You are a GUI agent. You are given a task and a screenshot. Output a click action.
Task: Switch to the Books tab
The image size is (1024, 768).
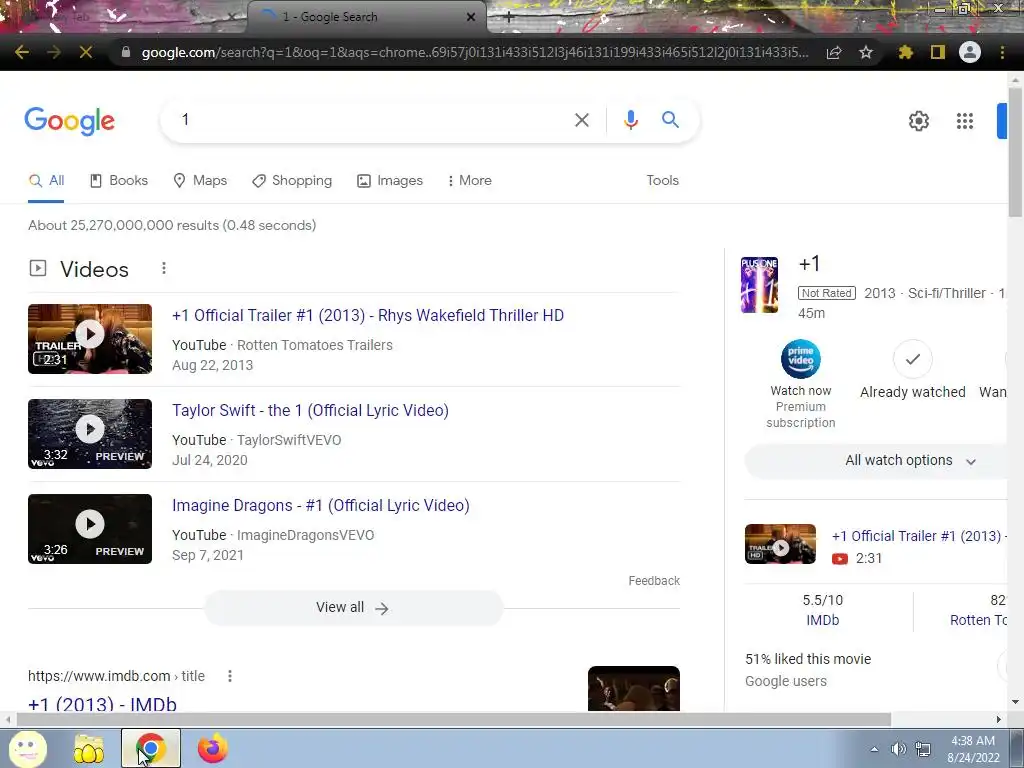(x=119, y=181)
